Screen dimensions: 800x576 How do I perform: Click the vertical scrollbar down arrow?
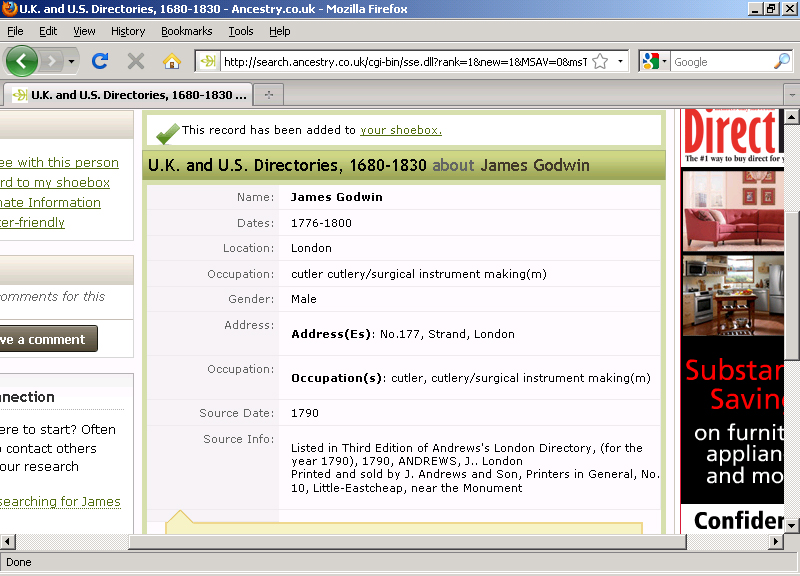coord(791,525)
